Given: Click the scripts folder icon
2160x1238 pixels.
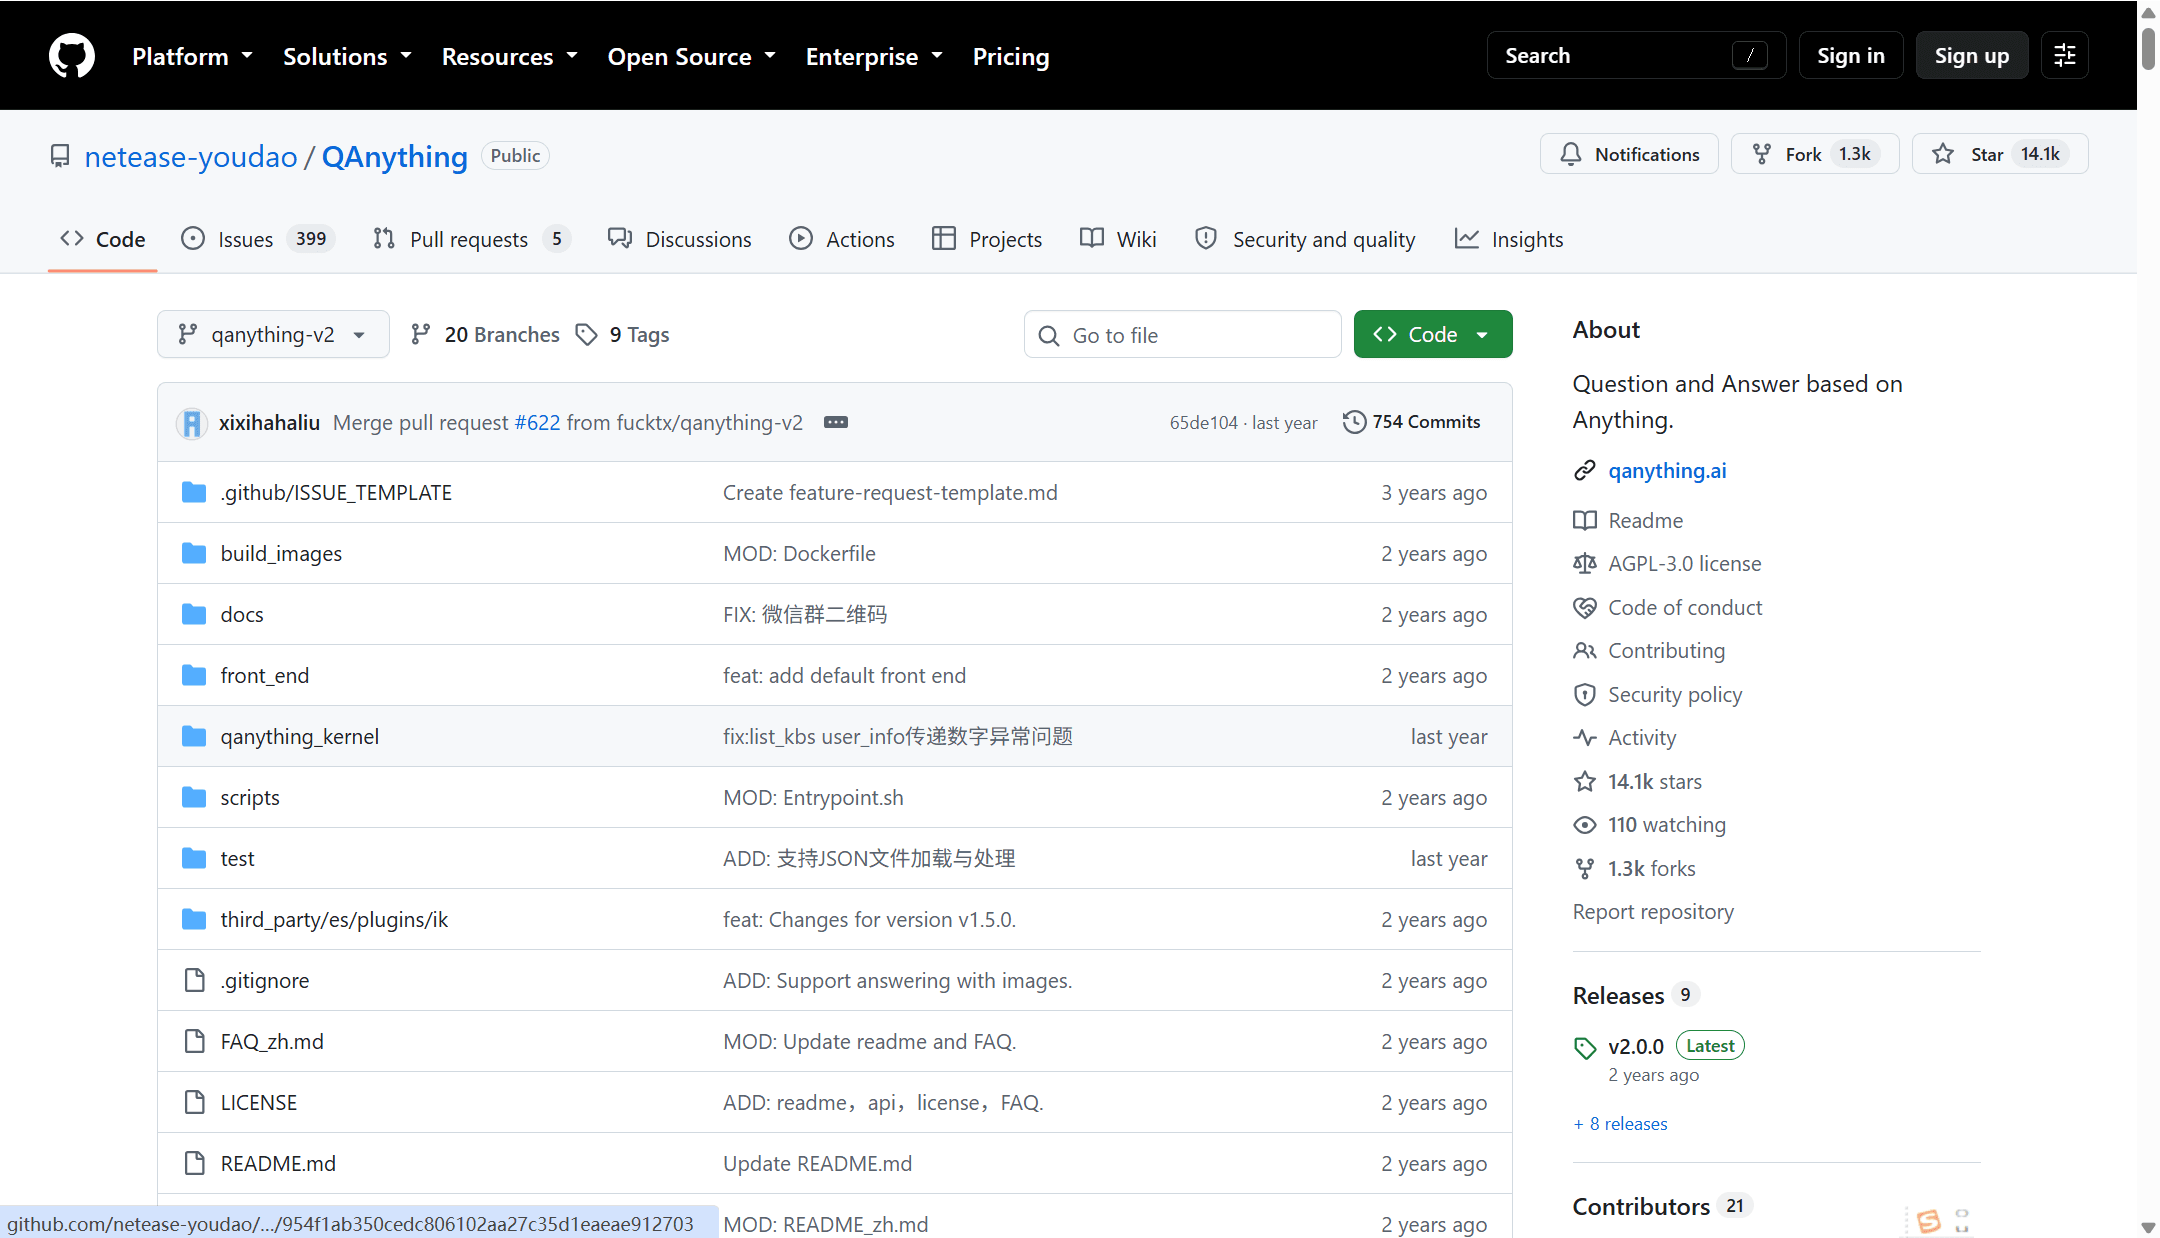Looking at the screenshot, I should [x=194, y=797].
